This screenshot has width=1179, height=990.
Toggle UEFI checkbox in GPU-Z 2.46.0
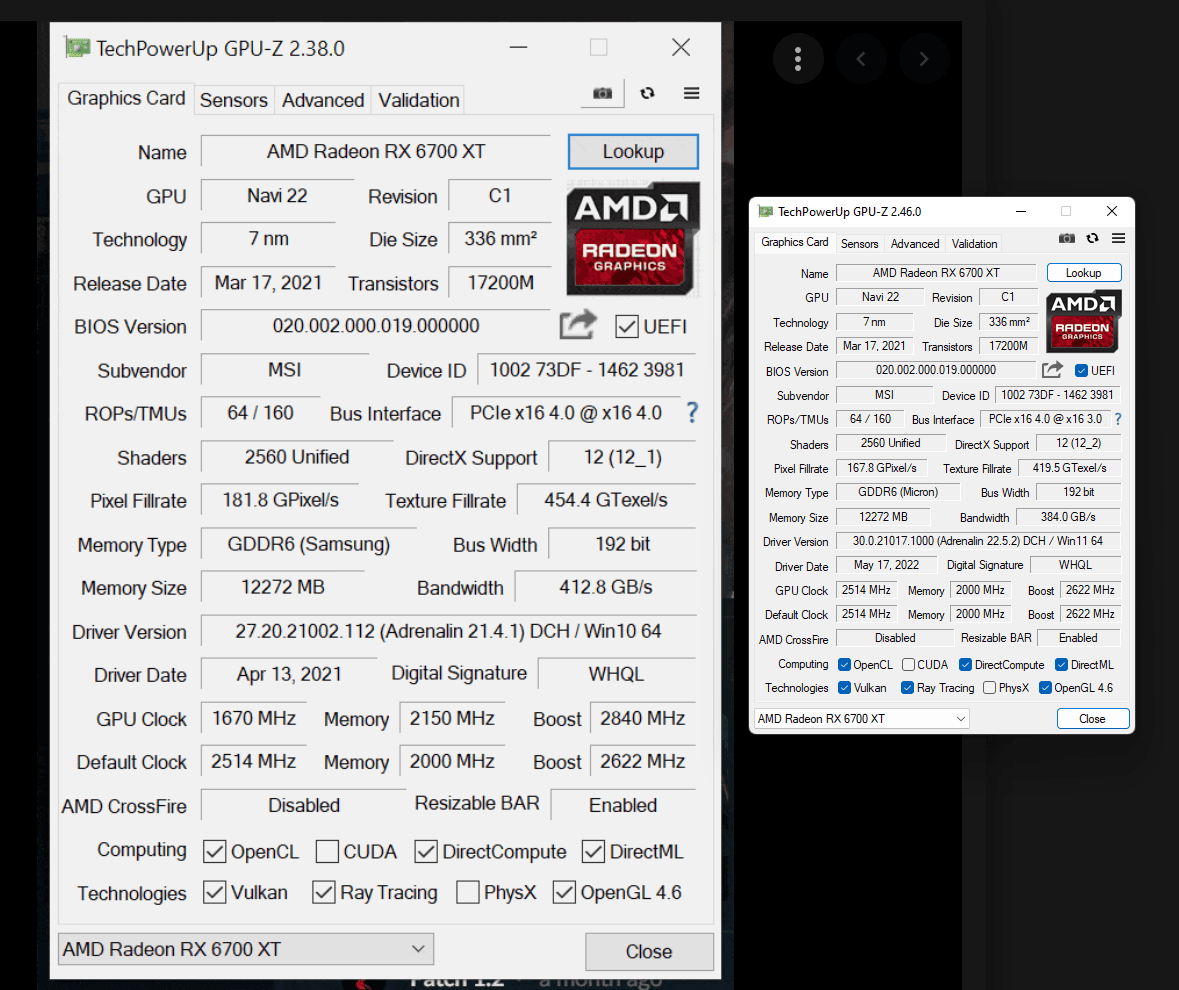click(x=1081, y=371)
